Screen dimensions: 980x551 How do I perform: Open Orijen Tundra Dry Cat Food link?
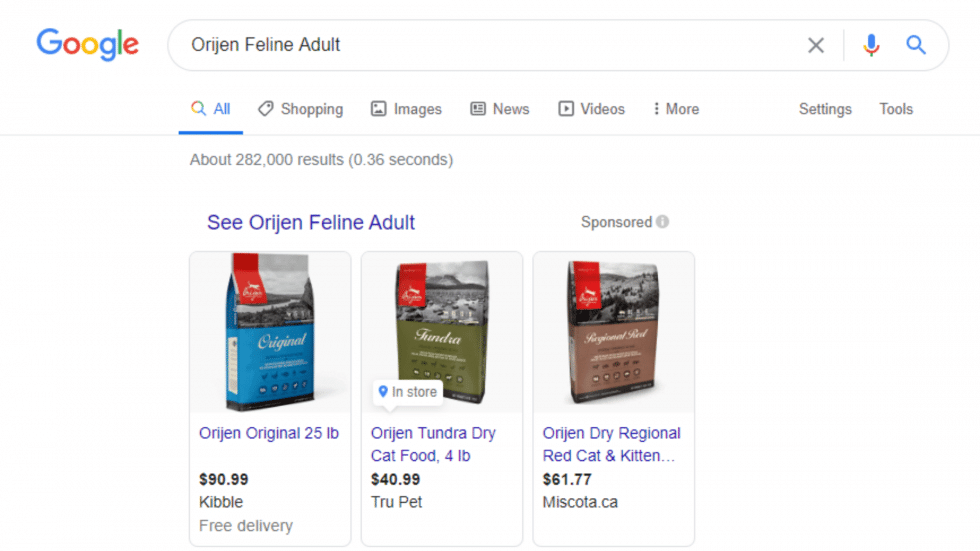point(433,444)
